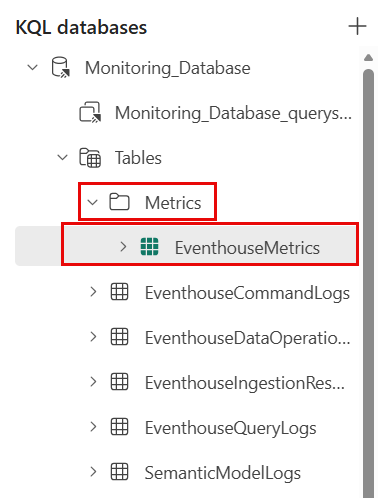Click the EventhouseCommandLogs table icon
Image resolution: width=380 pixels, height=498 pixels.
click(x=119, y=292)
